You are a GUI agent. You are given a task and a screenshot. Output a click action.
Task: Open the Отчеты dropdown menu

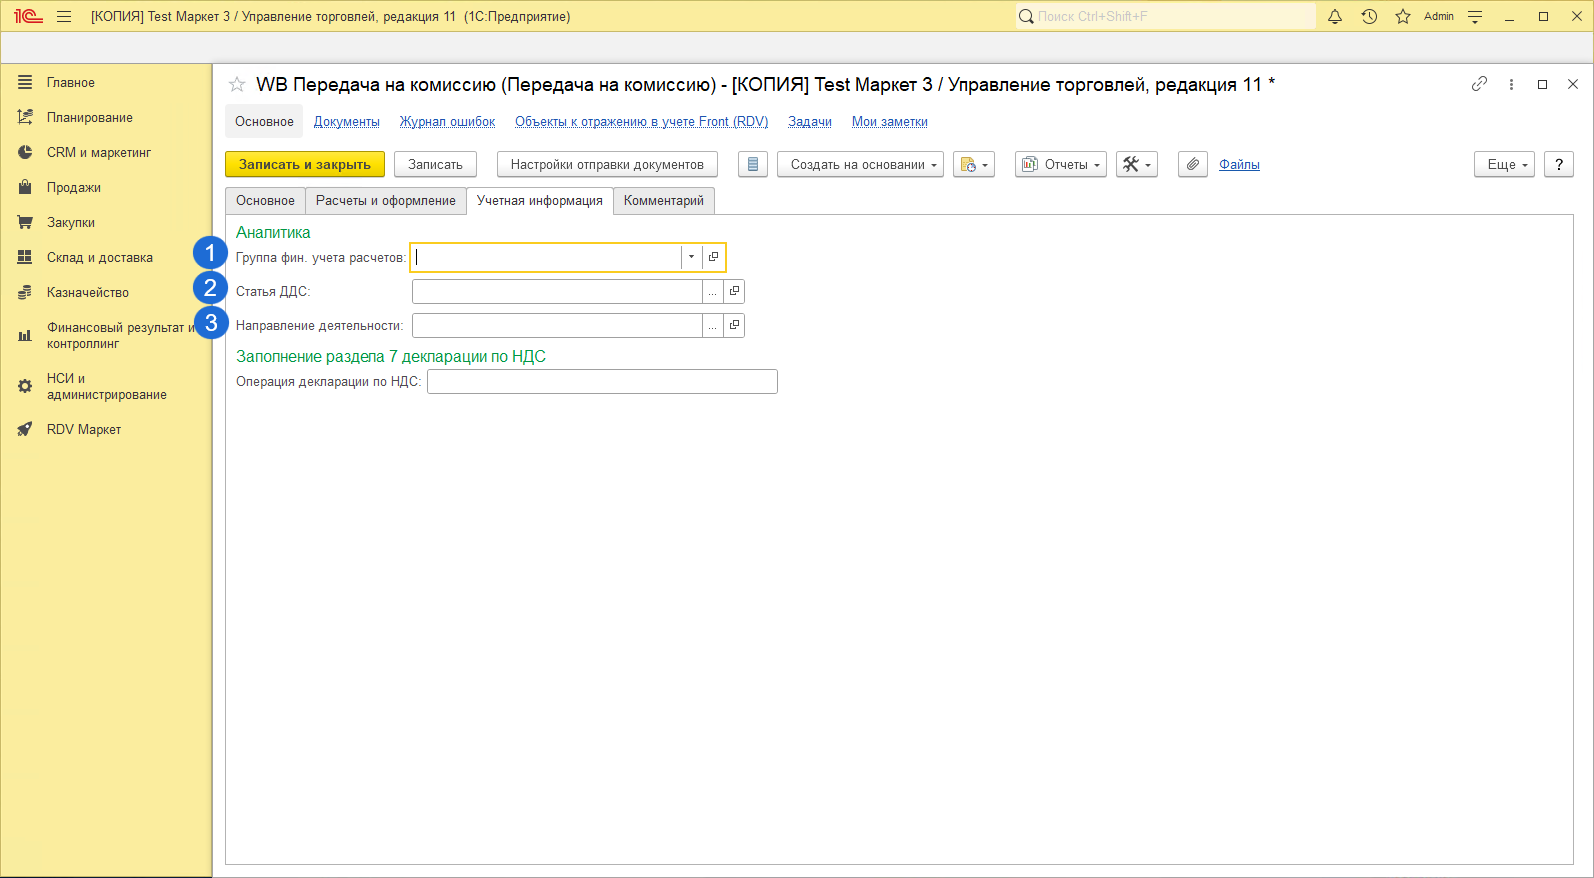click(1060, 164)
